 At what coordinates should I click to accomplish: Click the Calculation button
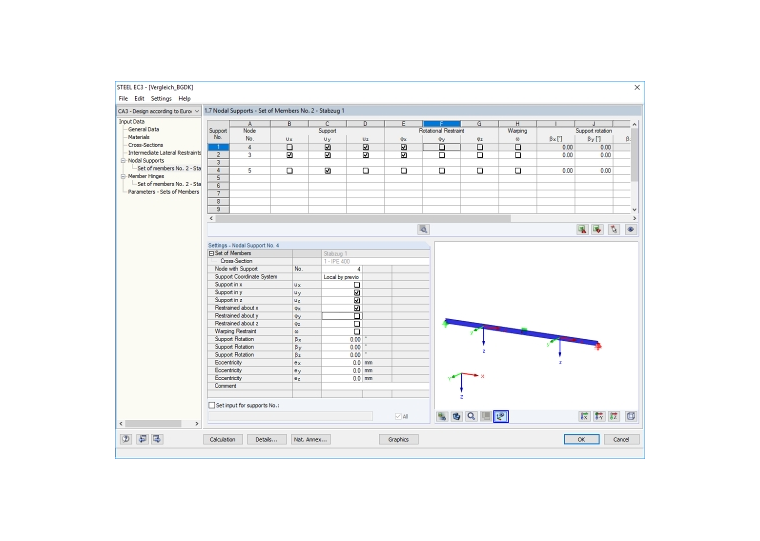(x=222, y=440)
